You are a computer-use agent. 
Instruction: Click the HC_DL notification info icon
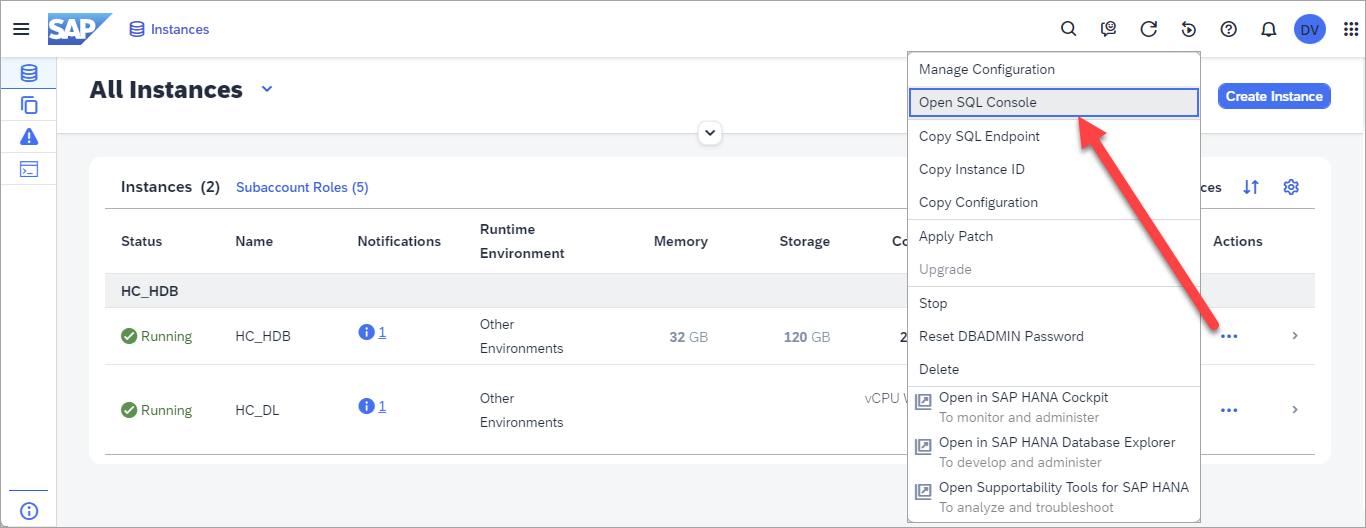(366, 406)
